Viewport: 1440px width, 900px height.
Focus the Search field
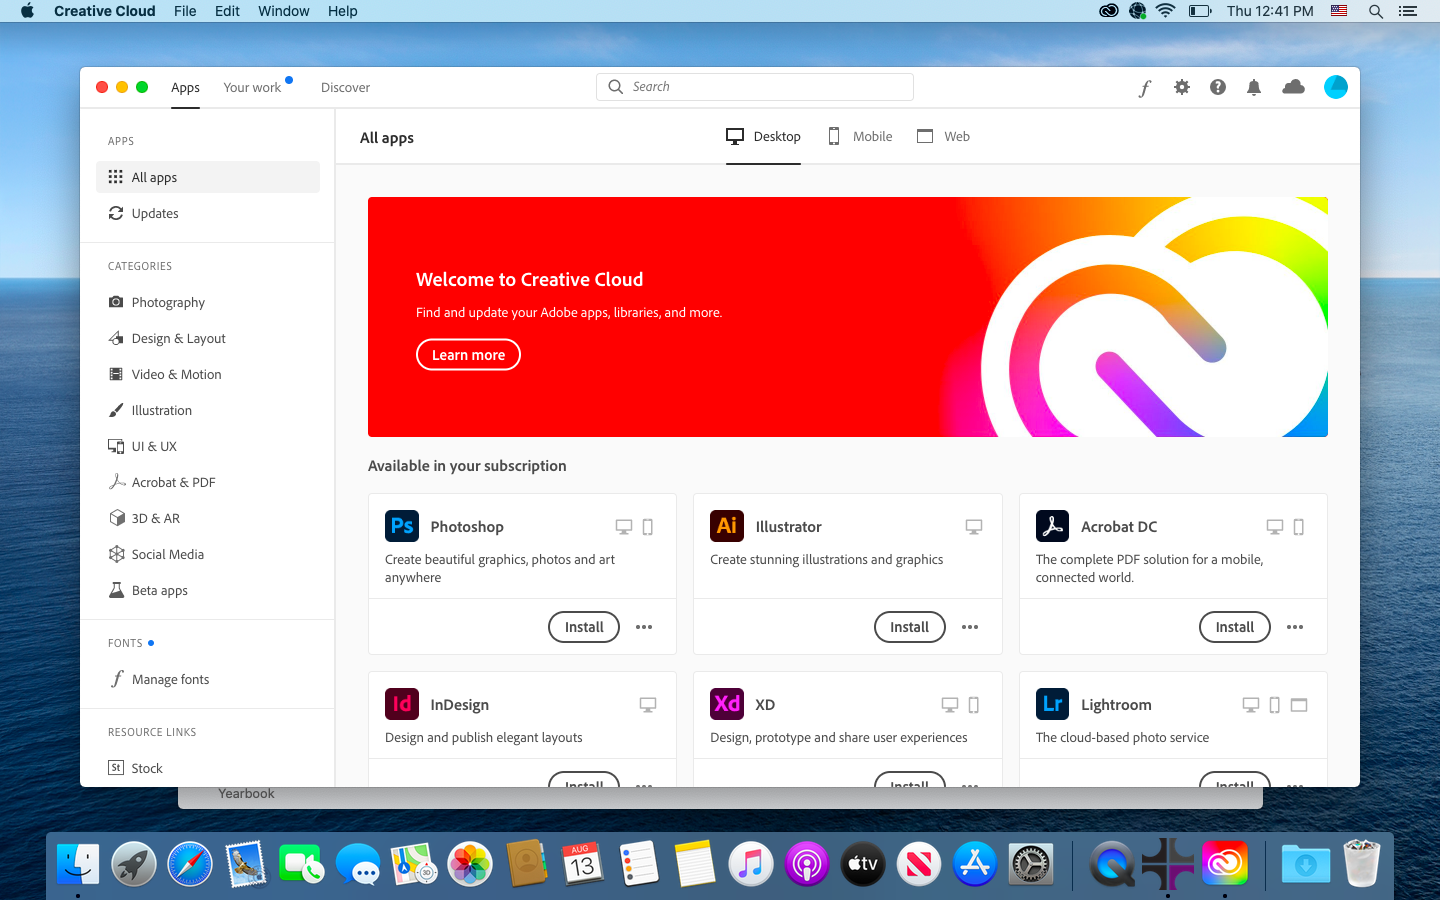[x=755, y=87]
